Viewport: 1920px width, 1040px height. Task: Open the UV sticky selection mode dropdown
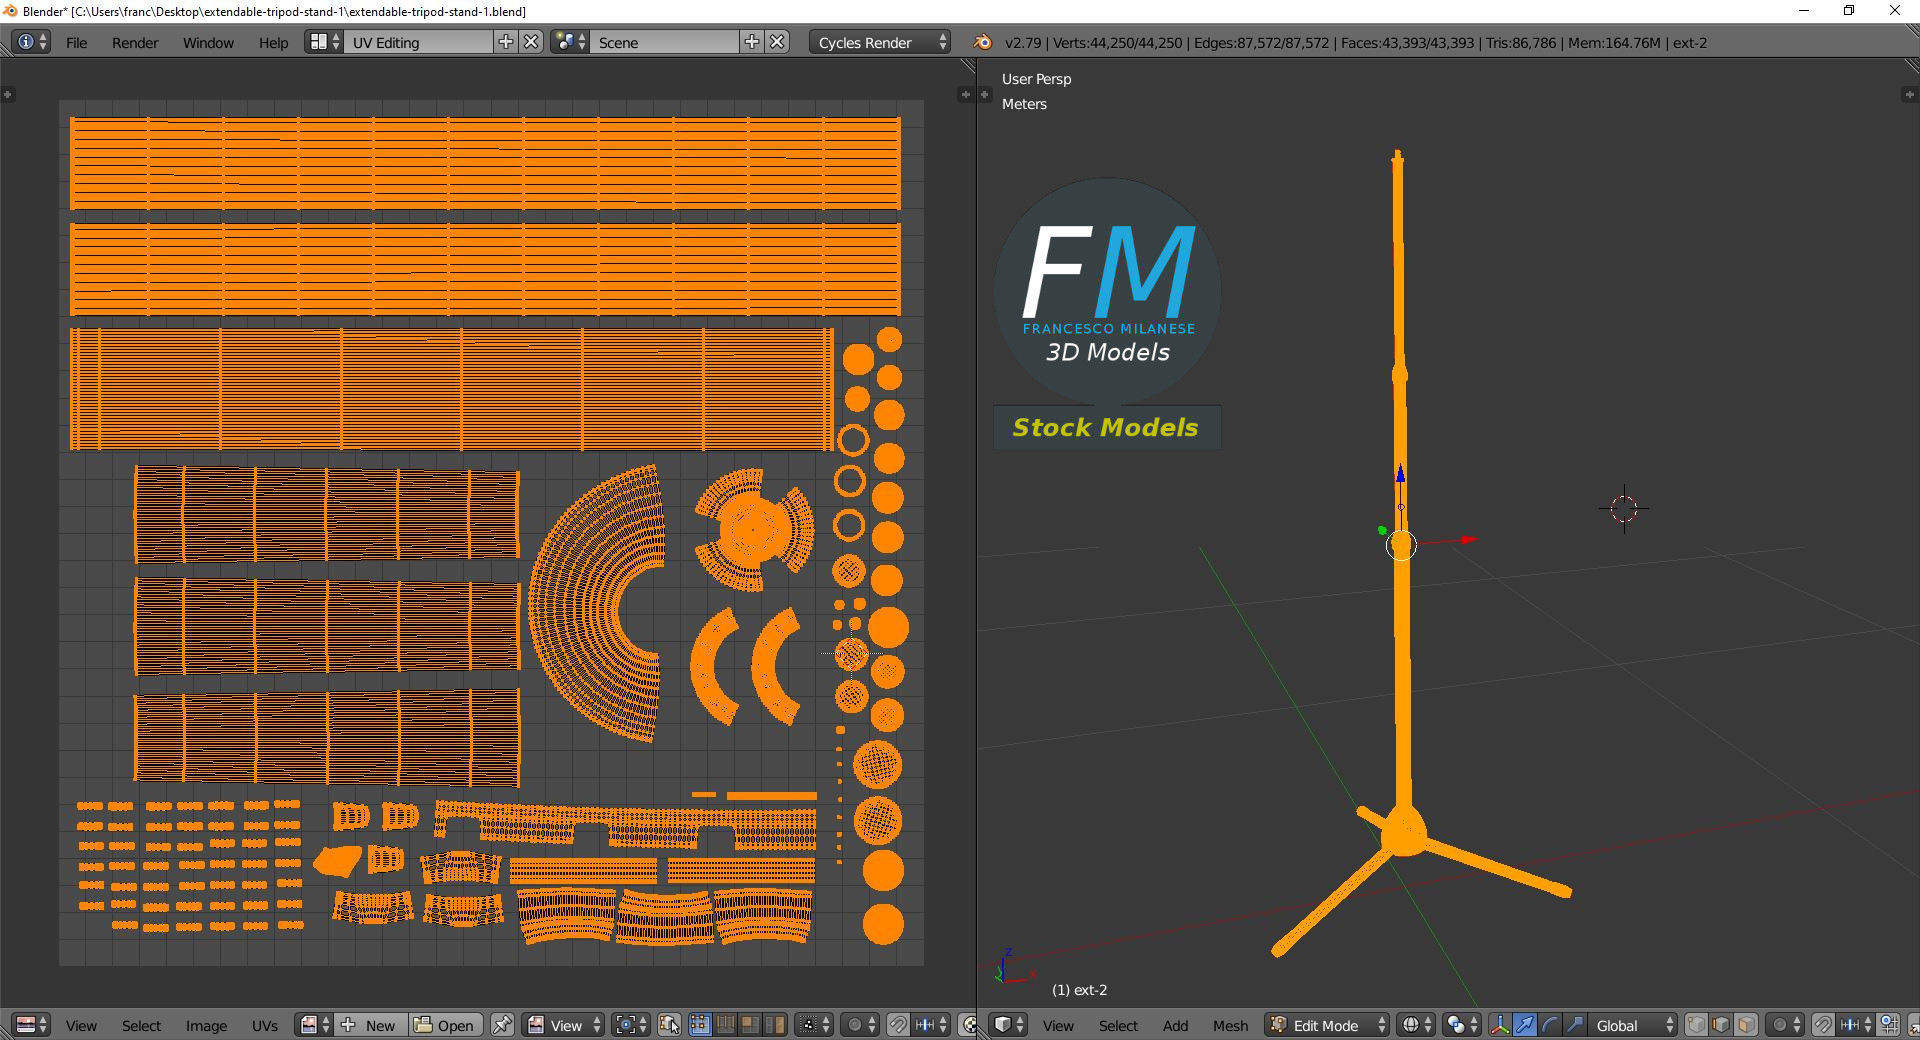tap(814, 1025)
